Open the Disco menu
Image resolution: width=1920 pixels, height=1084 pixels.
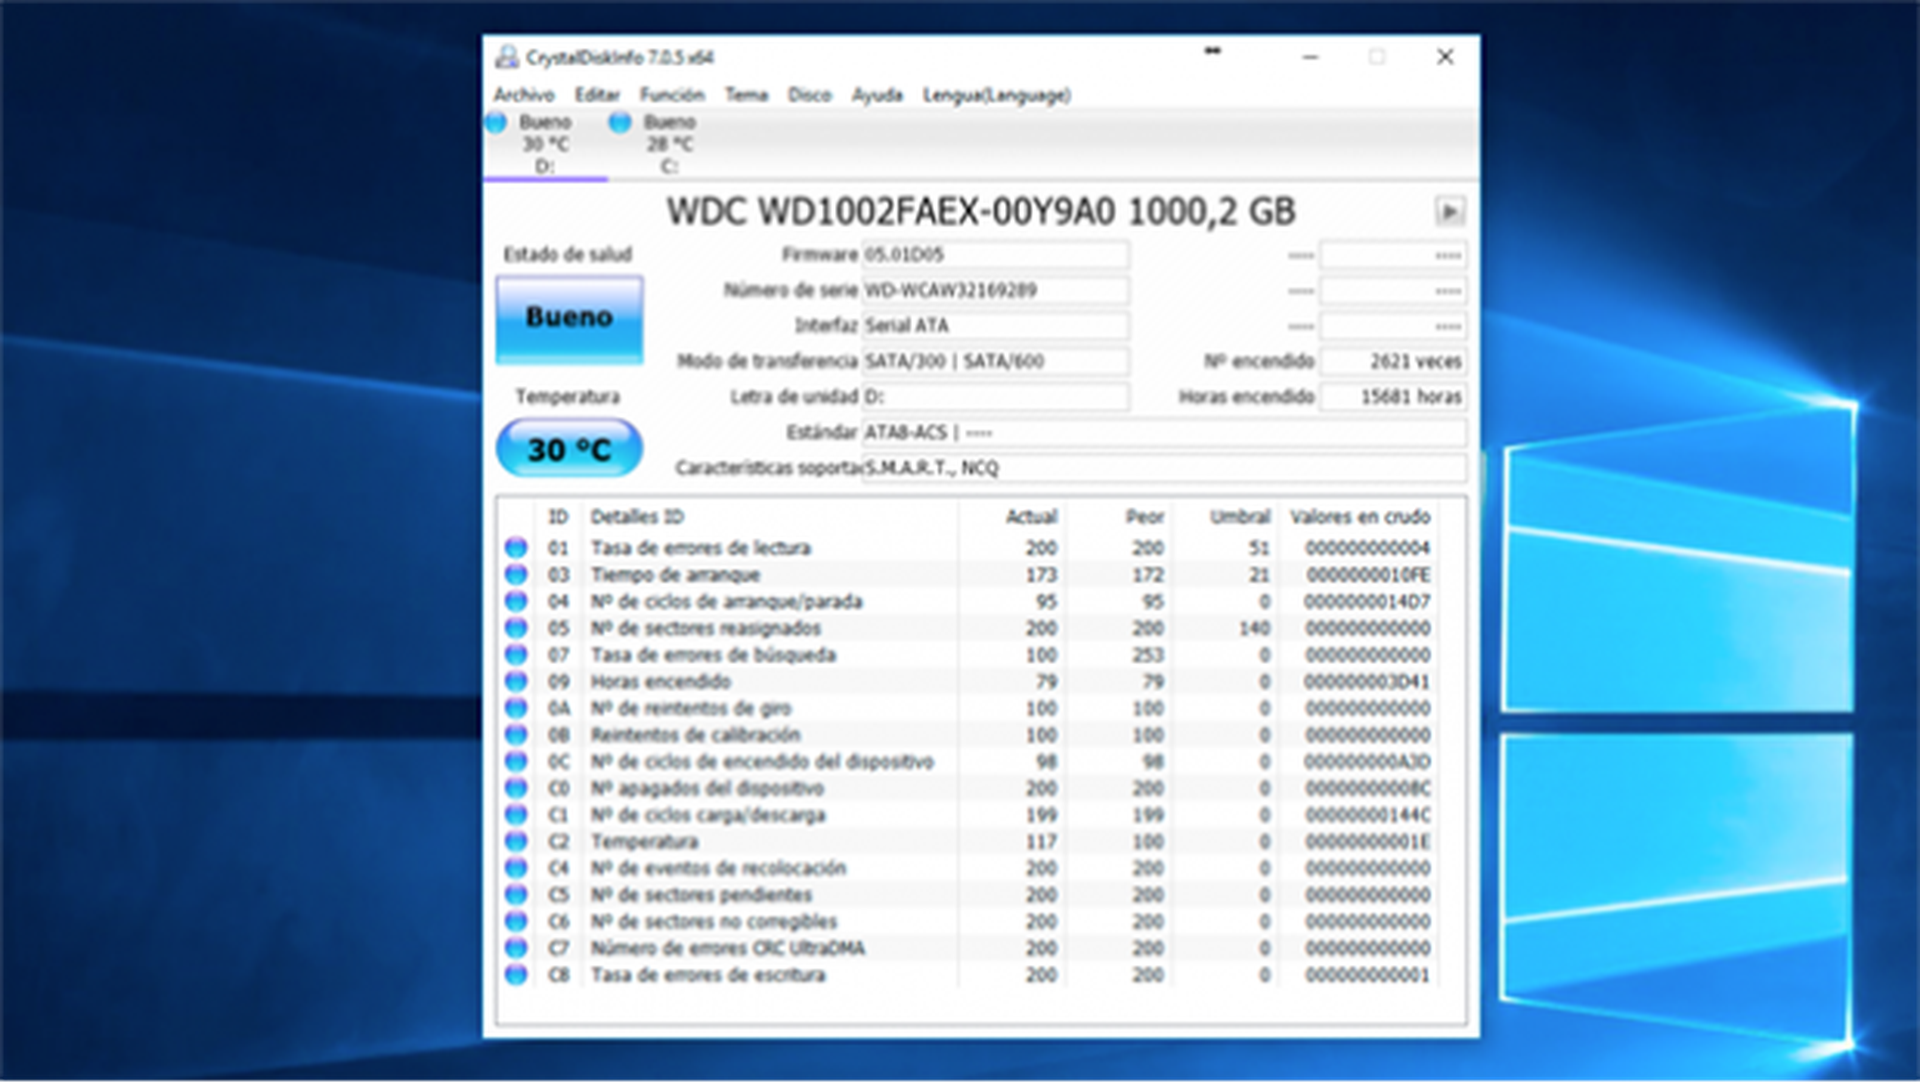pyautogui.click(x=809, y=95)
